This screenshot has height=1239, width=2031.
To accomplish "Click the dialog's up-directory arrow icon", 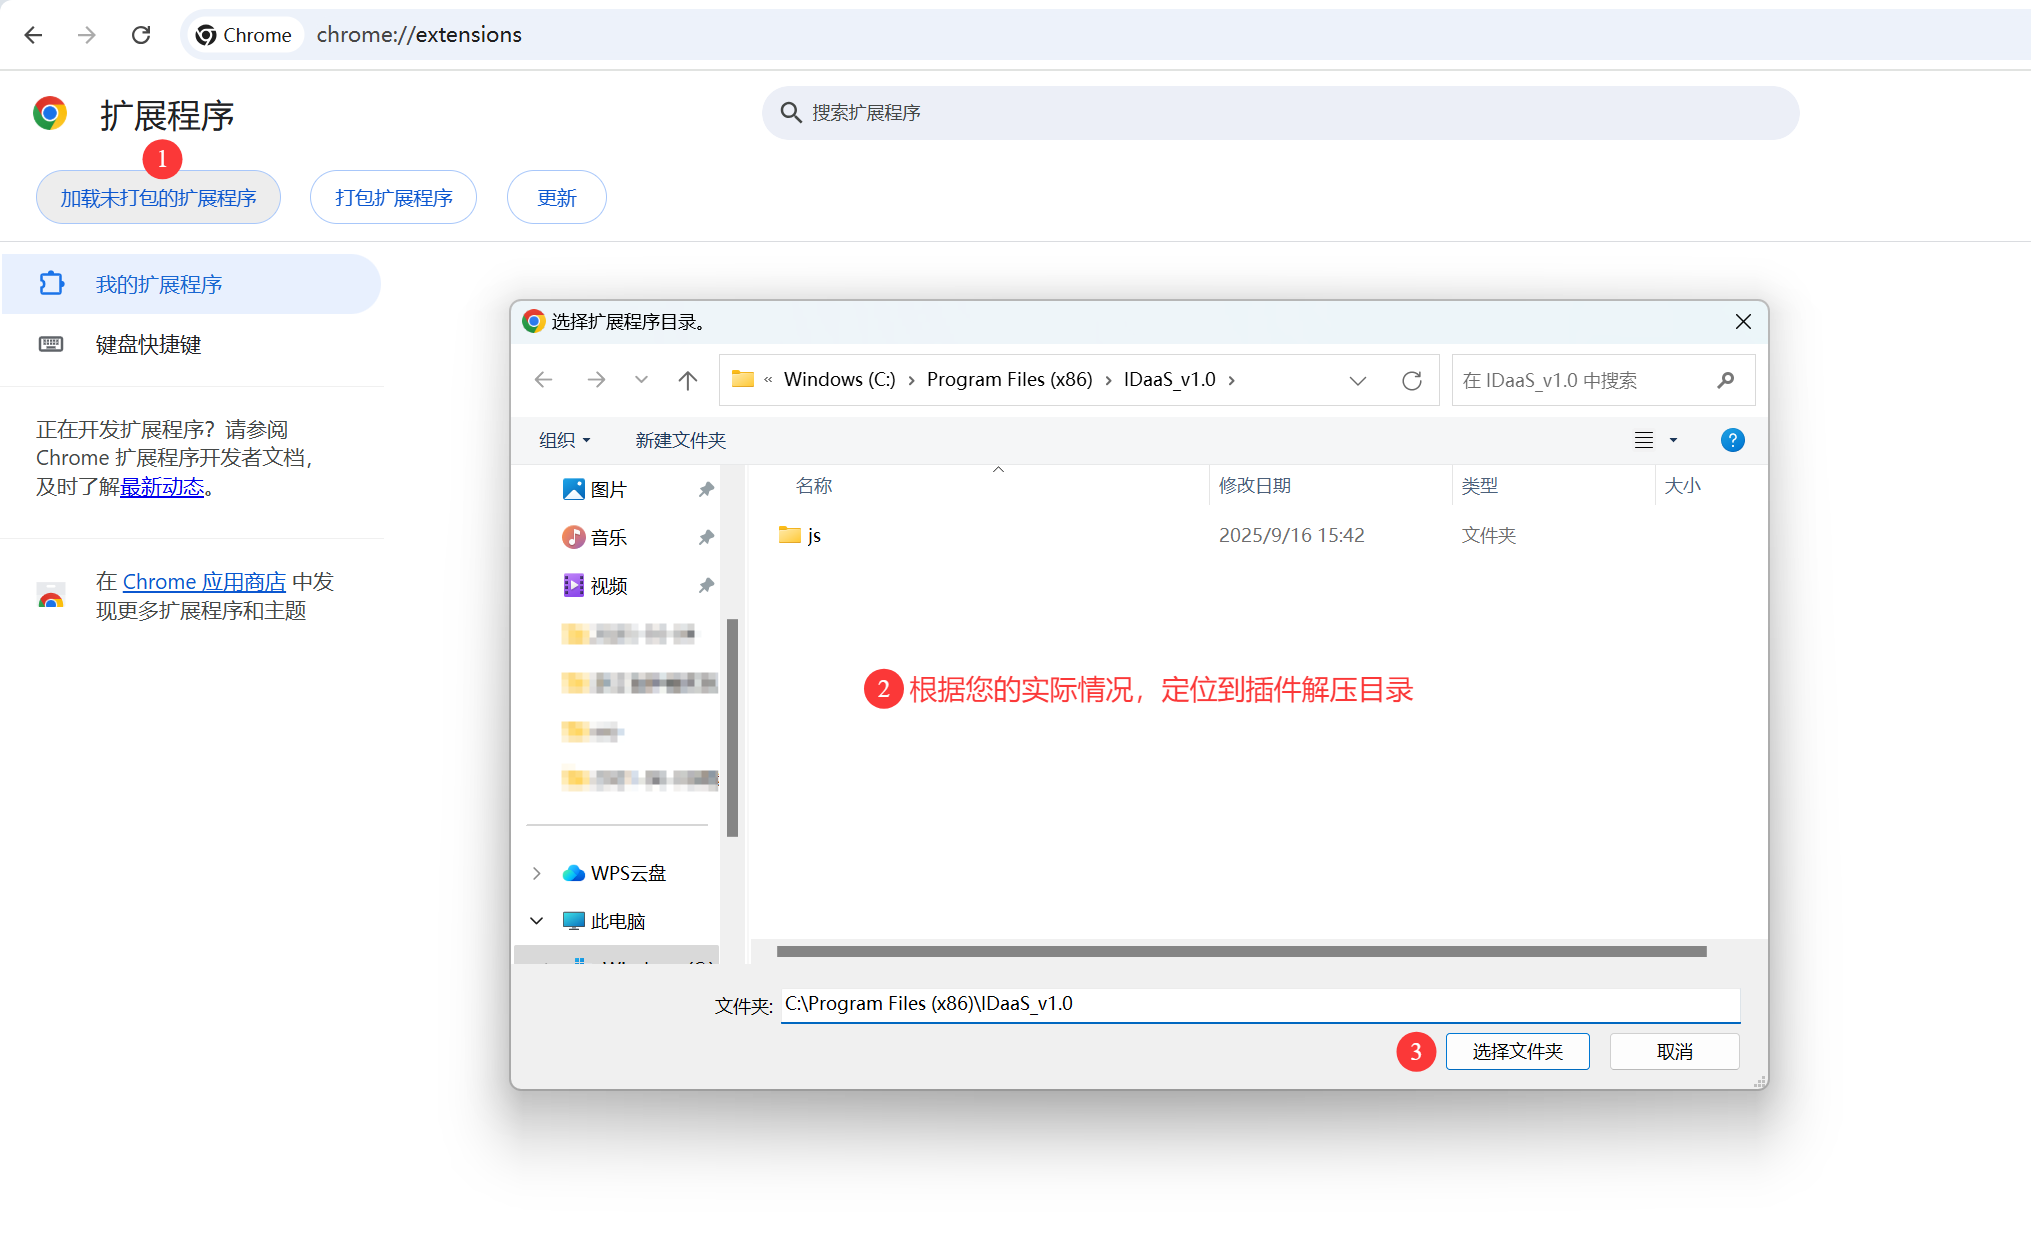I will (x=687, y=380).
